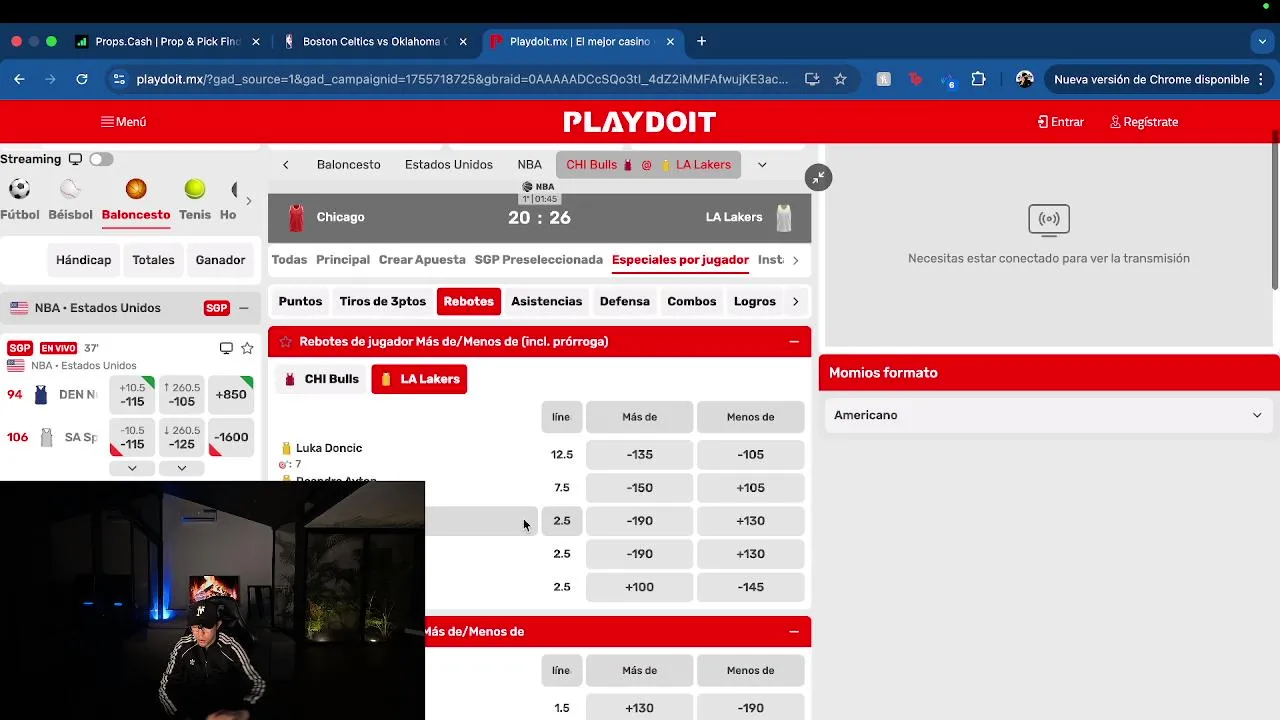Go back with breadcrumb left arrow

(286, 165)
